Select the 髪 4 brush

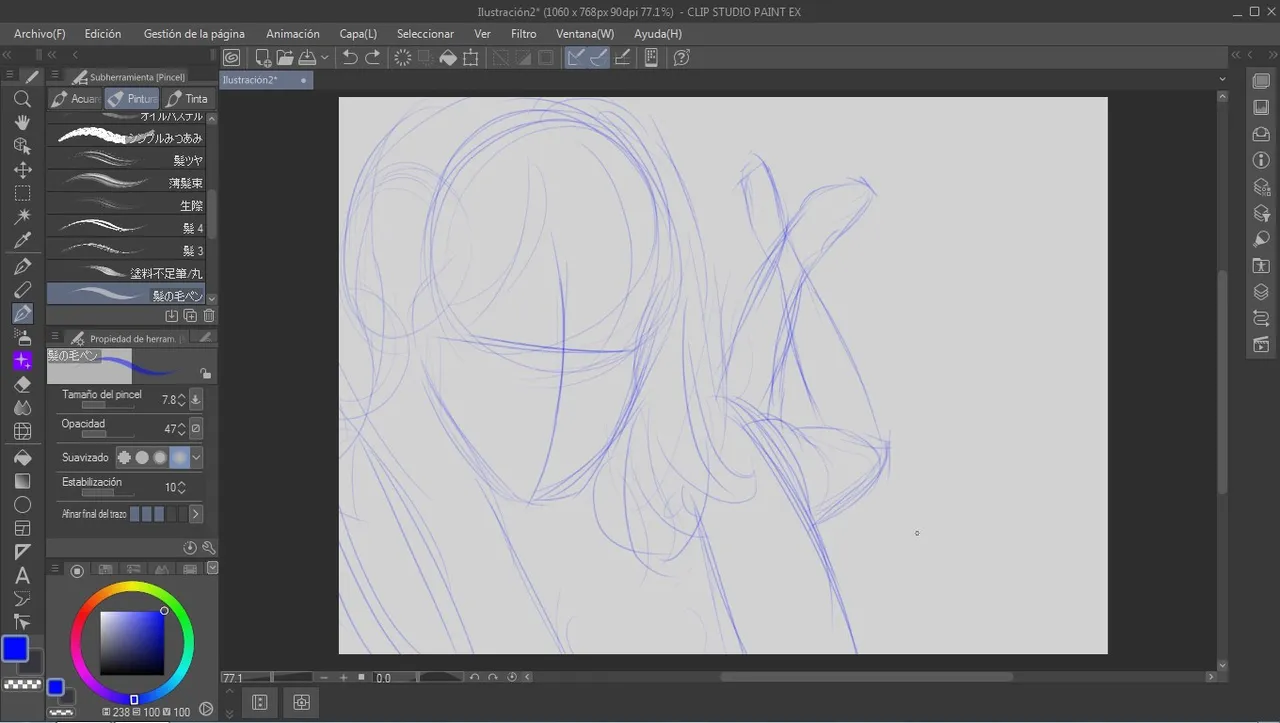(126, 228)
